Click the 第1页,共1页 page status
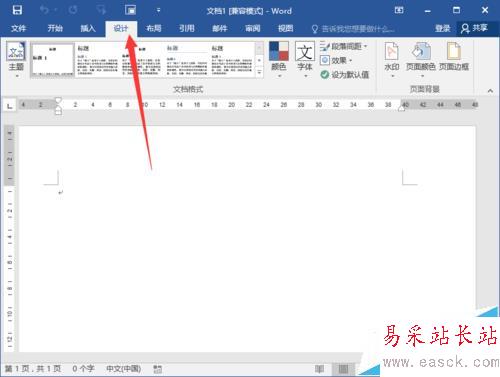The height and width of the screenshot is (377, 500). [x=33, y=369]
